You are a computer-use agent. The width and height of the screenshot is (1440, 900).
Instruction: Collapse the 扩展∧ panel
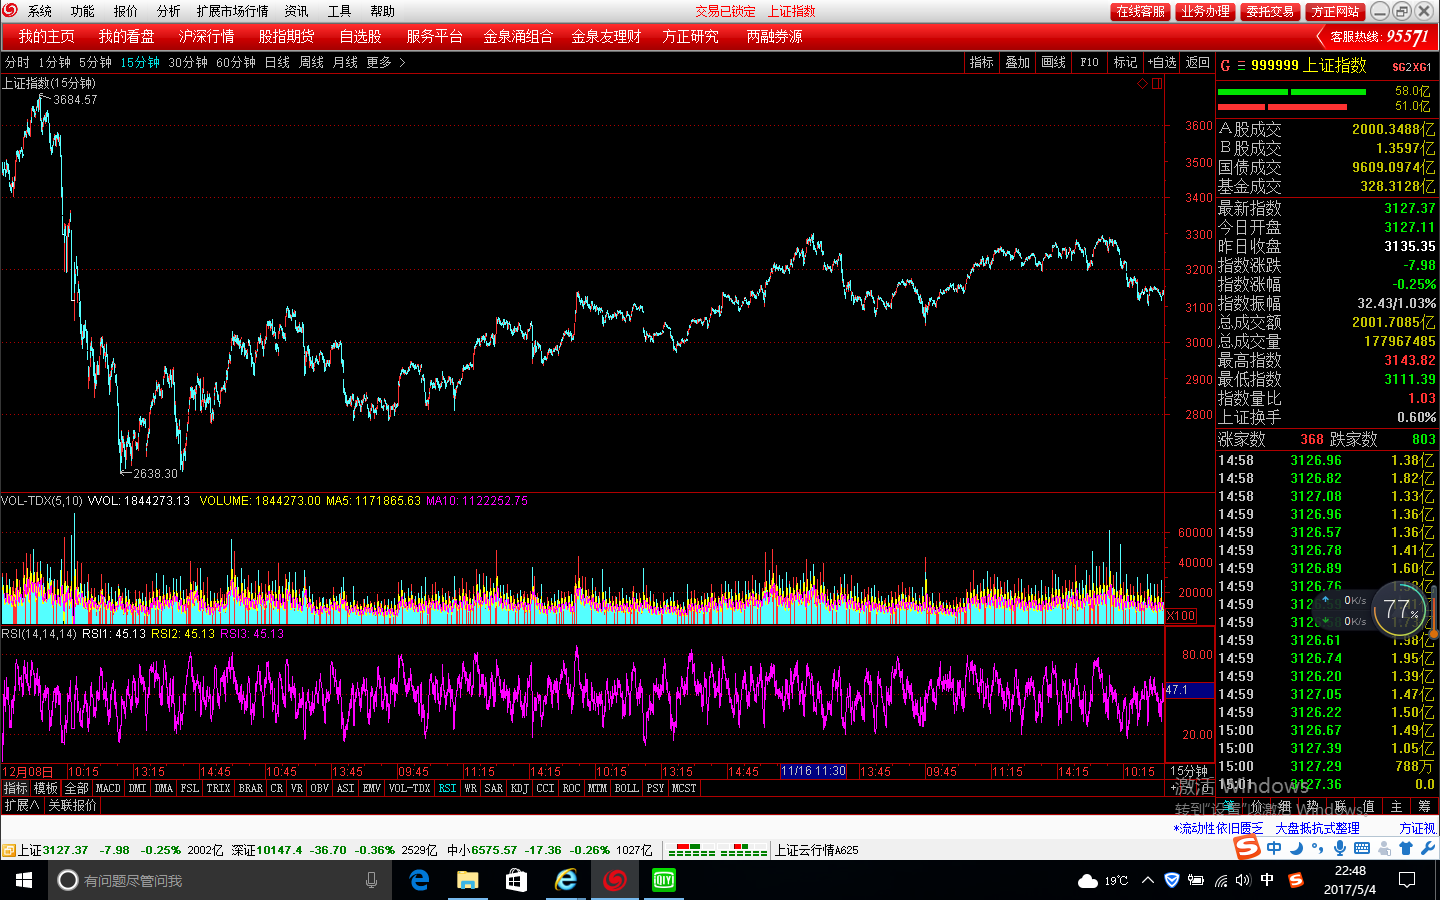(x=21, y=806)
